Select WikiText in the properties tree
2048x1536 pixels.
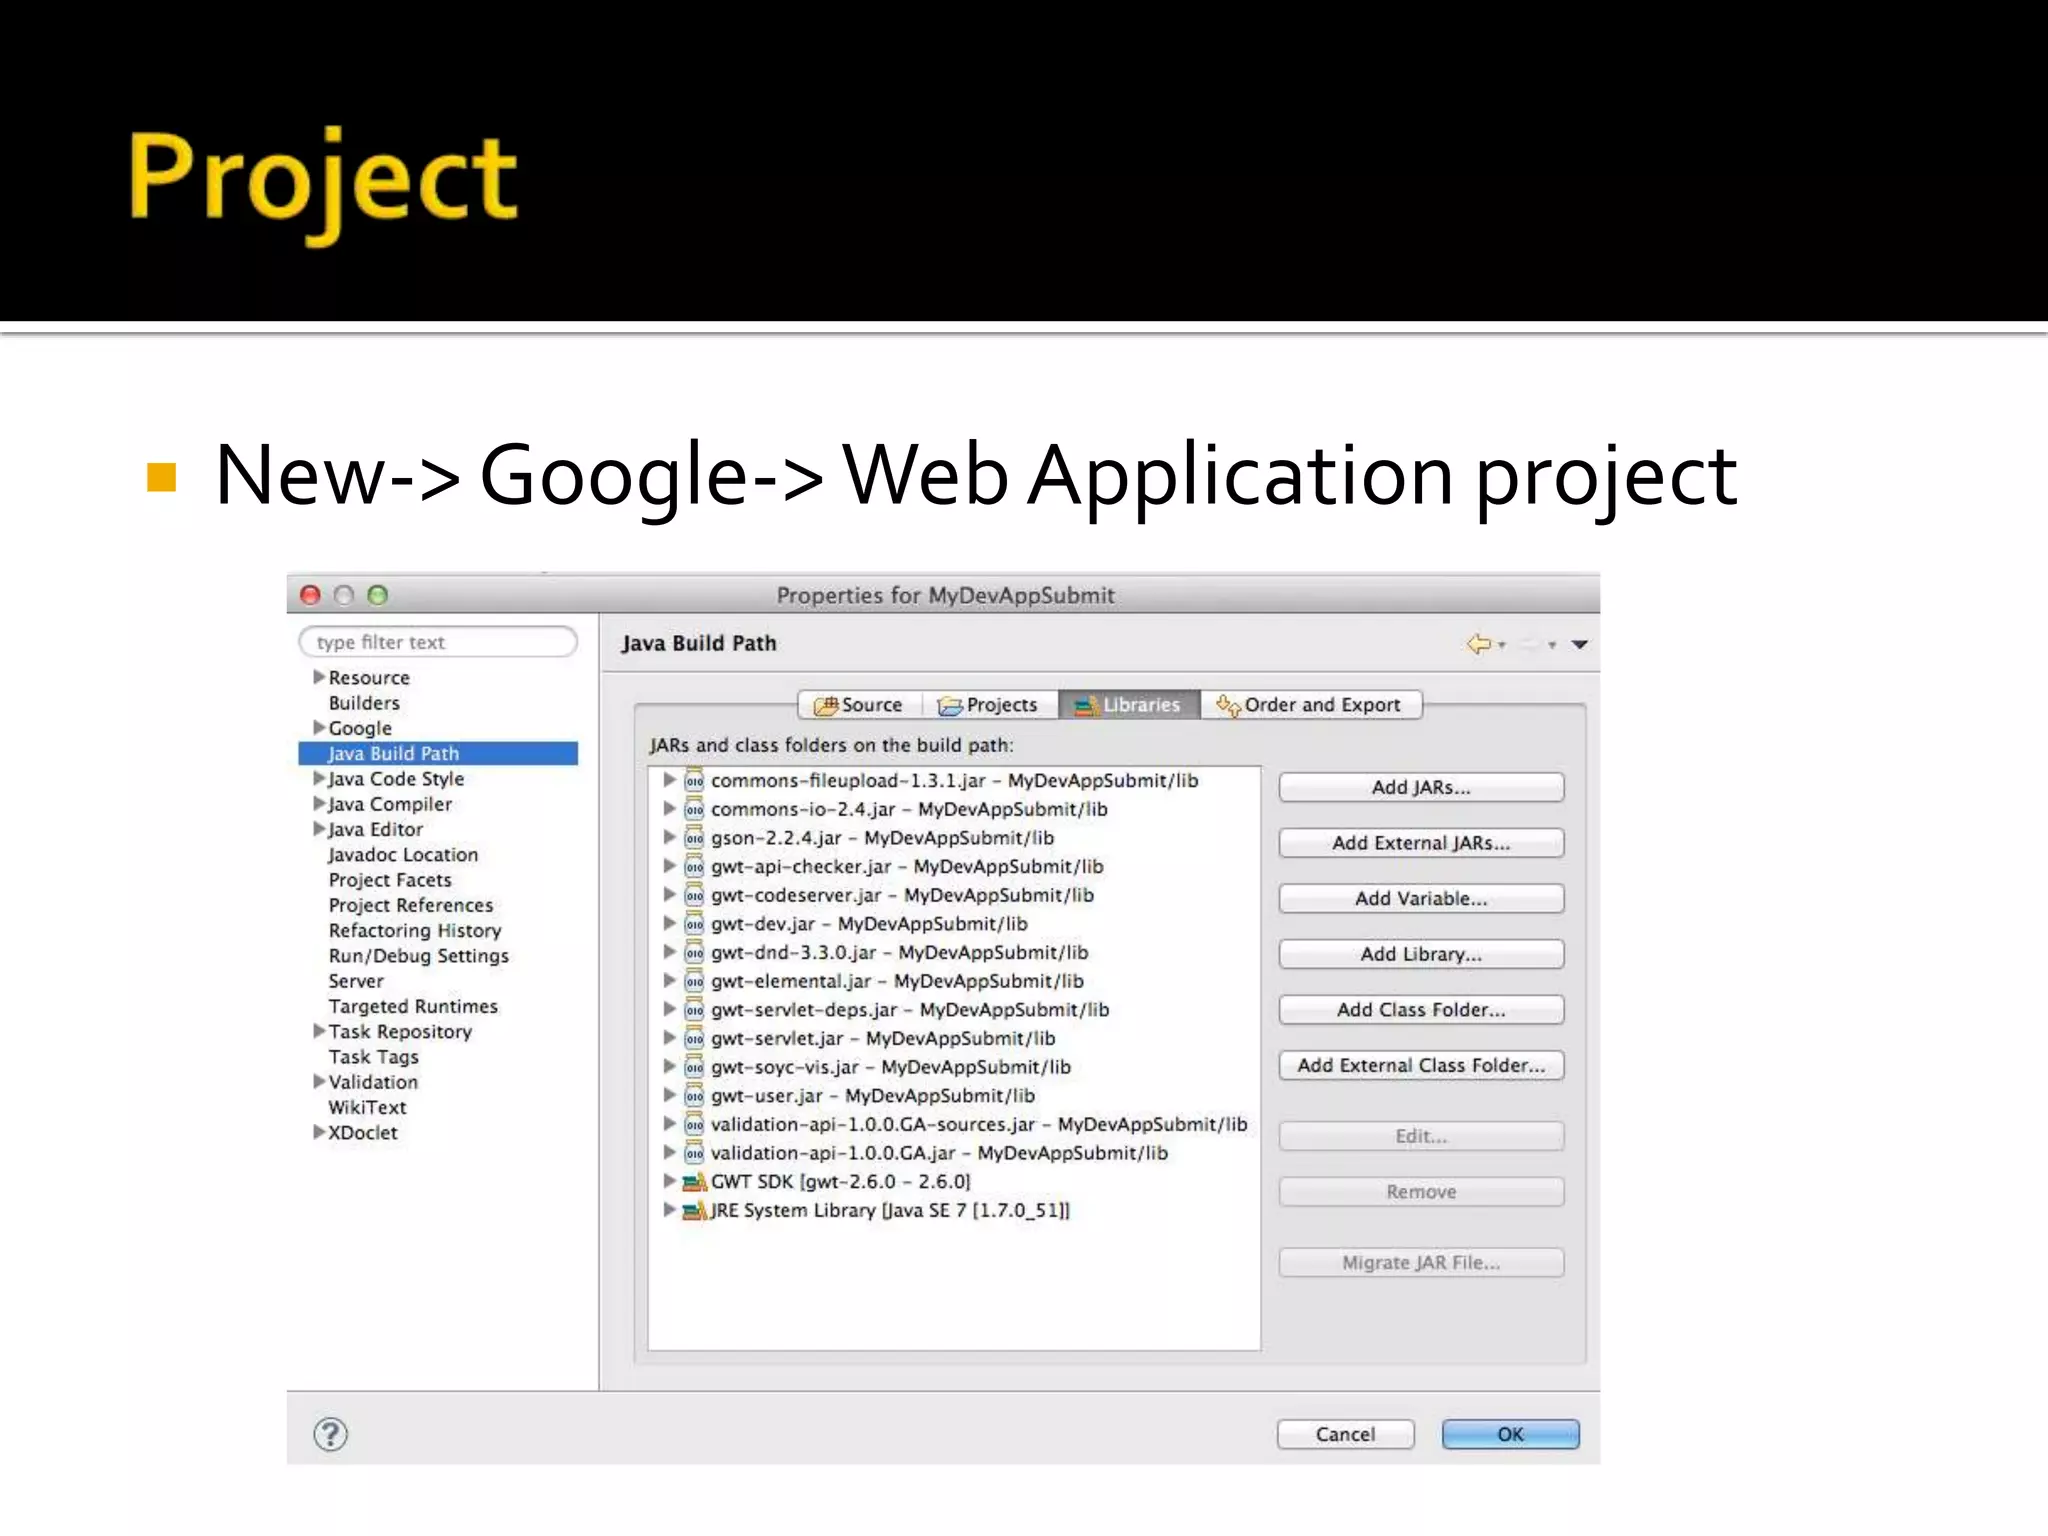pyautogui.click(x=367, y=1108)
